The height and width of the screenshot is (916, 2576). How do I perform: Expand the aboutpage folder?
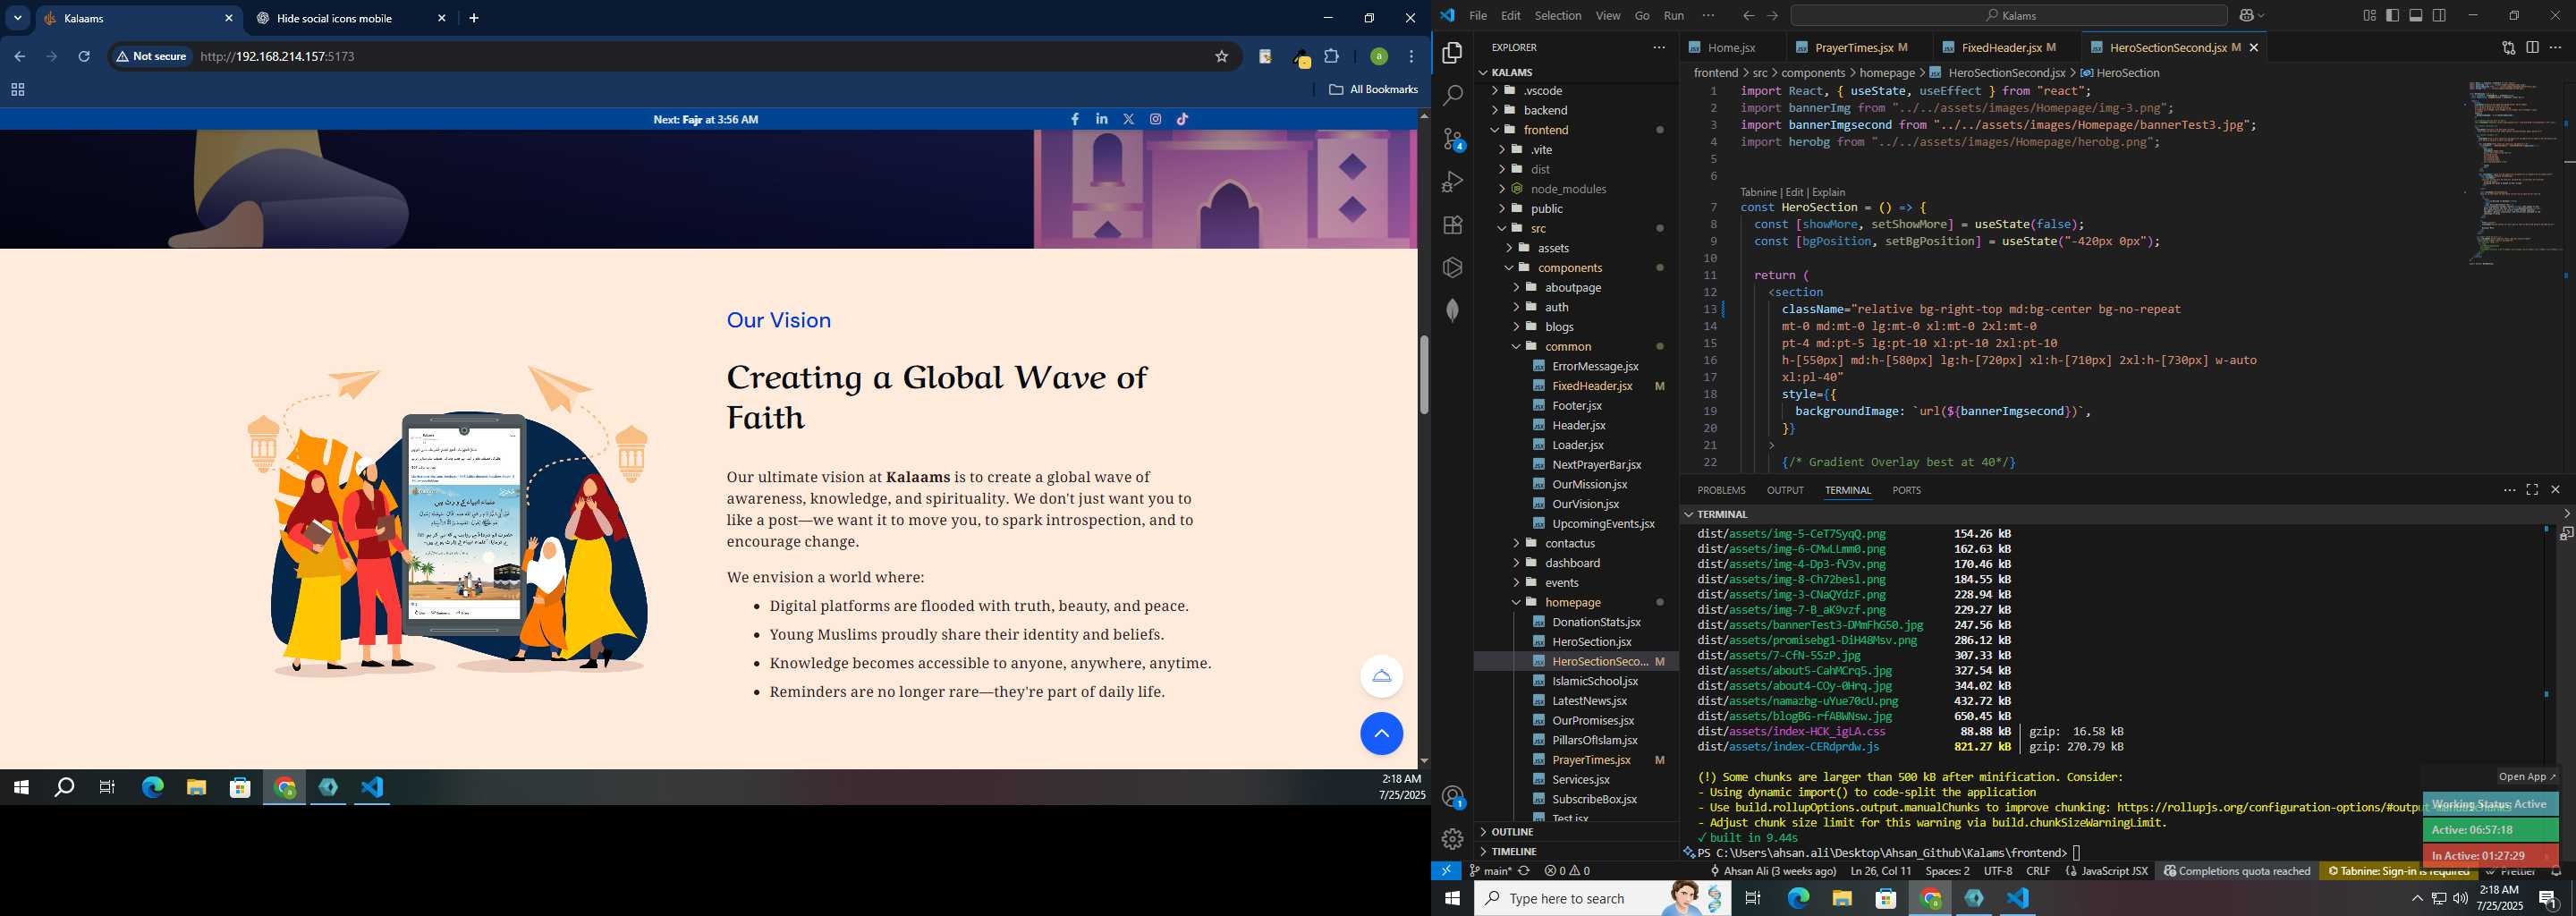click(x=1572, y=288)
